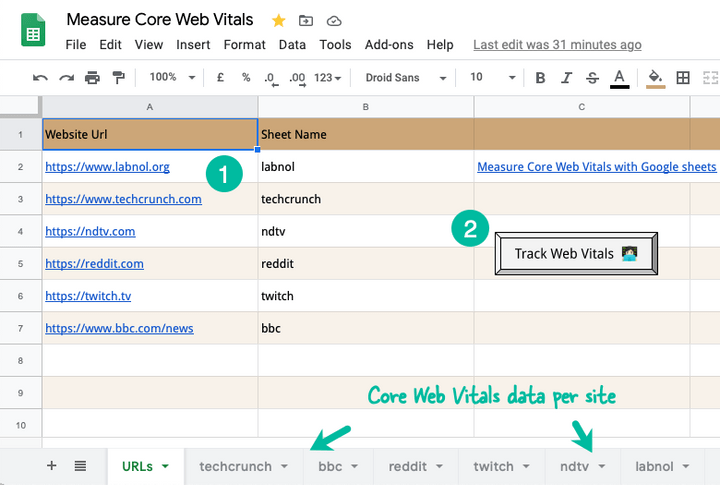Open the Data menu

pyautogui.click(x=292, y=45)
